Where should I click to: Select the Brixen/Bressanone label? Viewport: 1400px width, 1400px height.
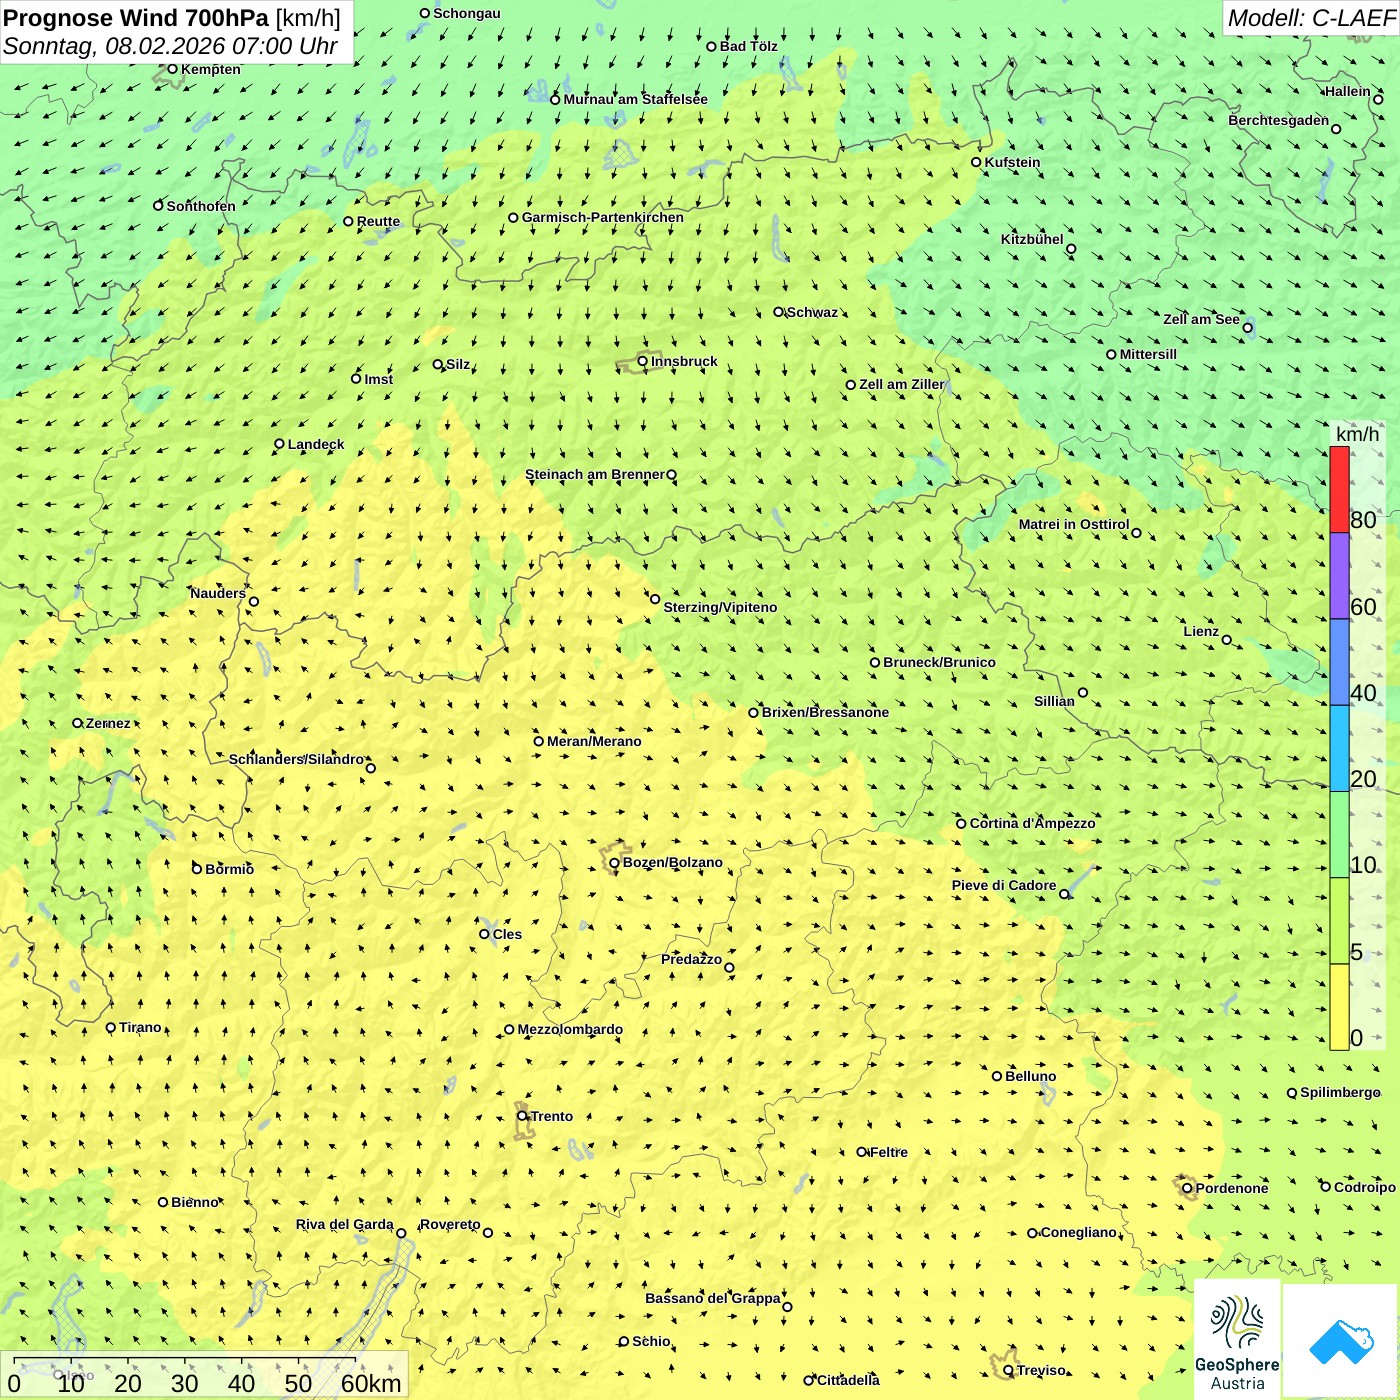(825, 712)
